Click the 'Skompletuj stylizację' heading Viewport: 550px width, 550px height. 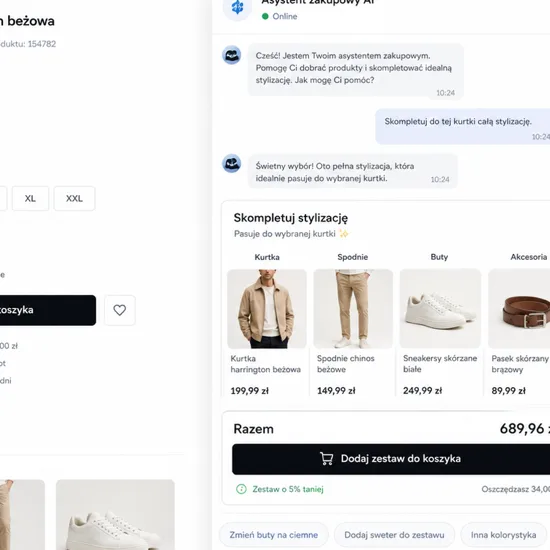click(291, 218)
